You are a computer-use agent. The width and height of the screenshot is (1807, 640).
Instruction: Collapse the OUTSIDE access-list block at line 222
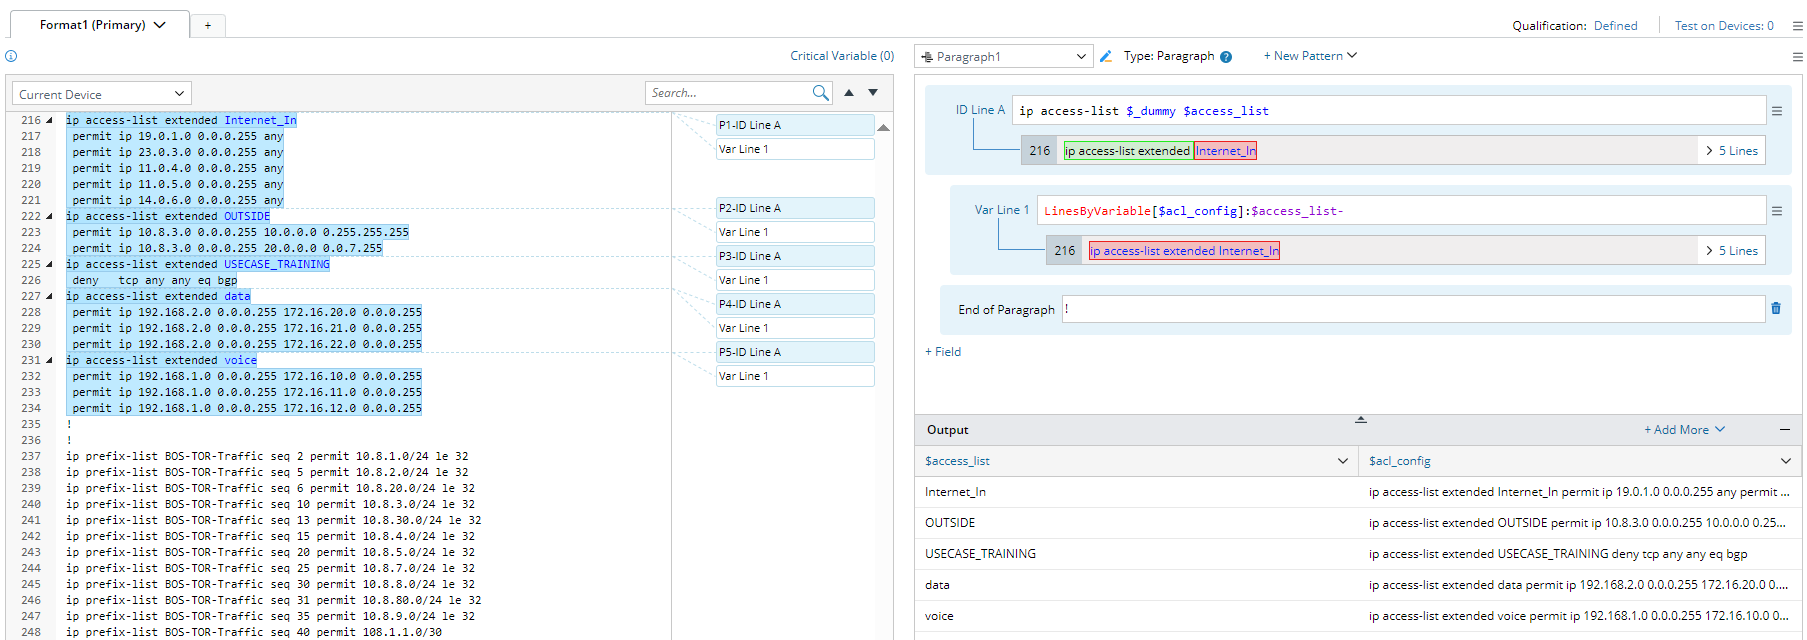[49, 216]
